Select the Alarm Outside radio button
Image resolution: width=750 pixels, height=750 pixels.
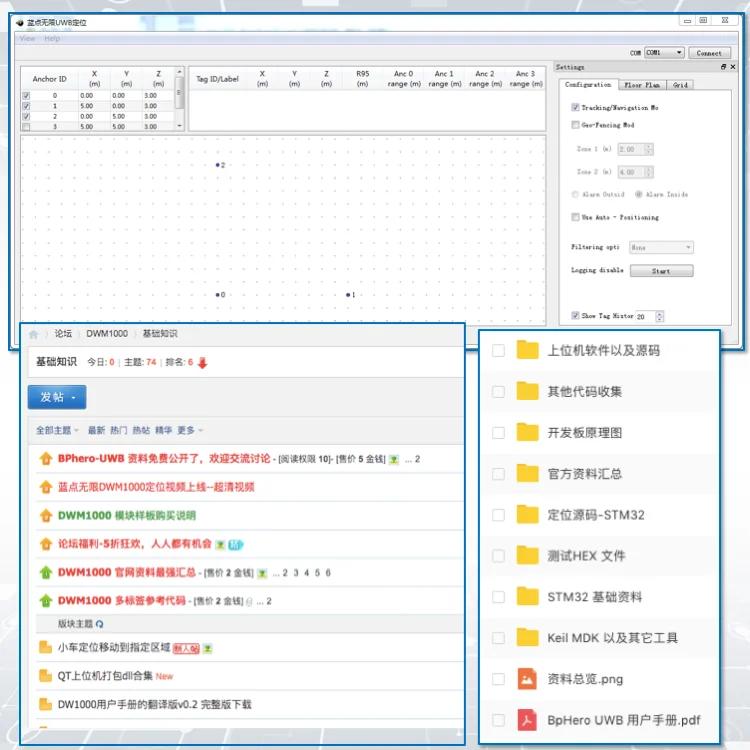pos(575,194)
